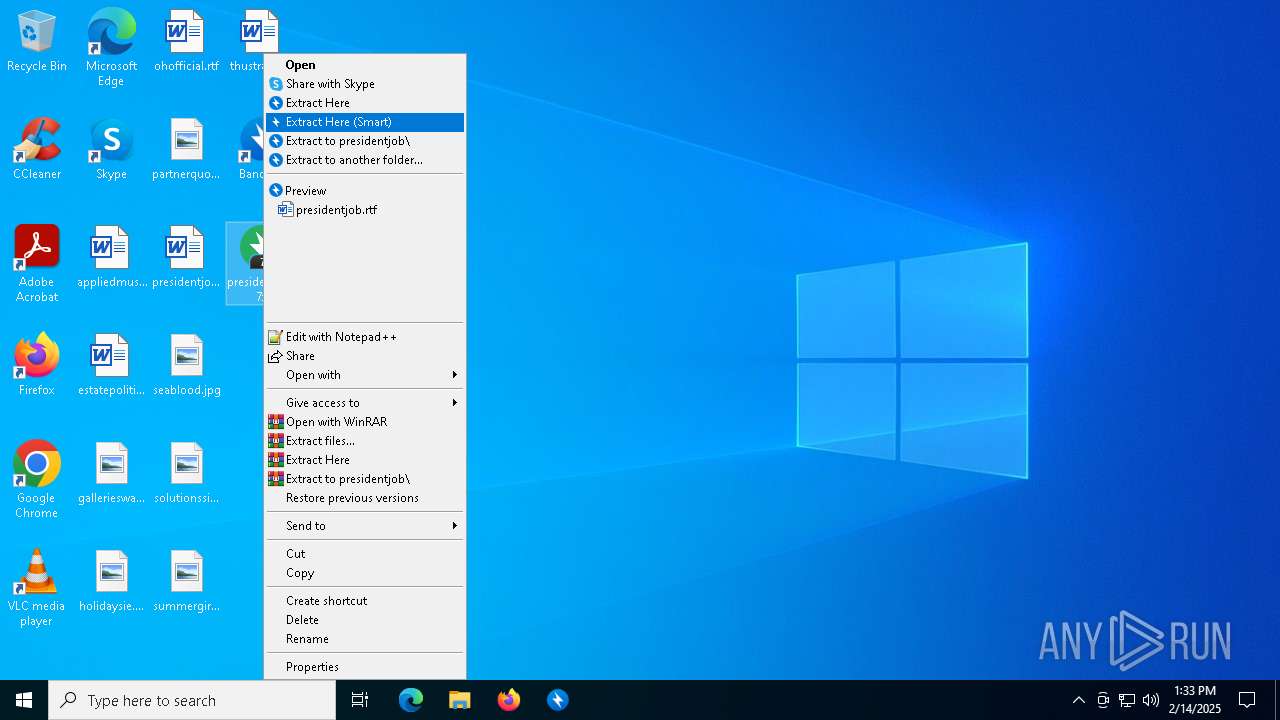Choose Open with WinRAR
Viewport: 1280px width, 720px height.
(365, 422)
